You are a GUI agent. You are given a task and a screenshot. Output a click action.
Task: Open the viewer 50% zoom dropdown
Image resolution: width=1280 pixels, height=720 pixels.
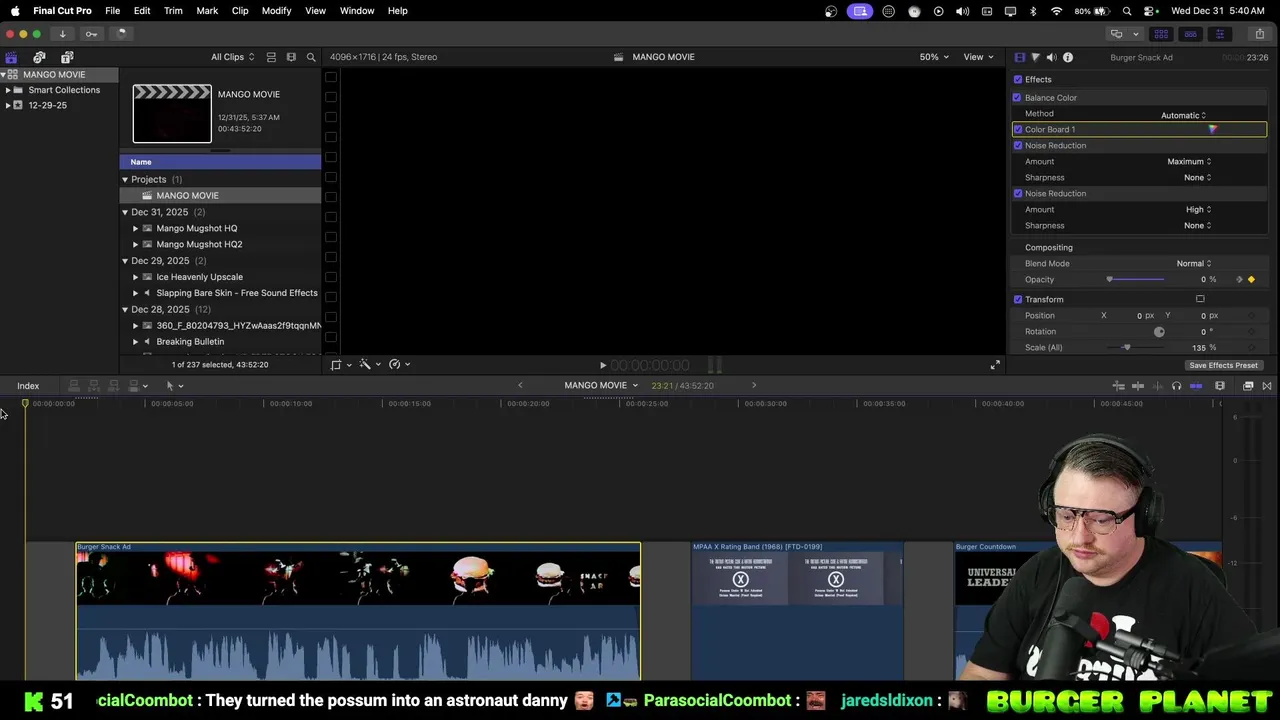click(935, 57)
